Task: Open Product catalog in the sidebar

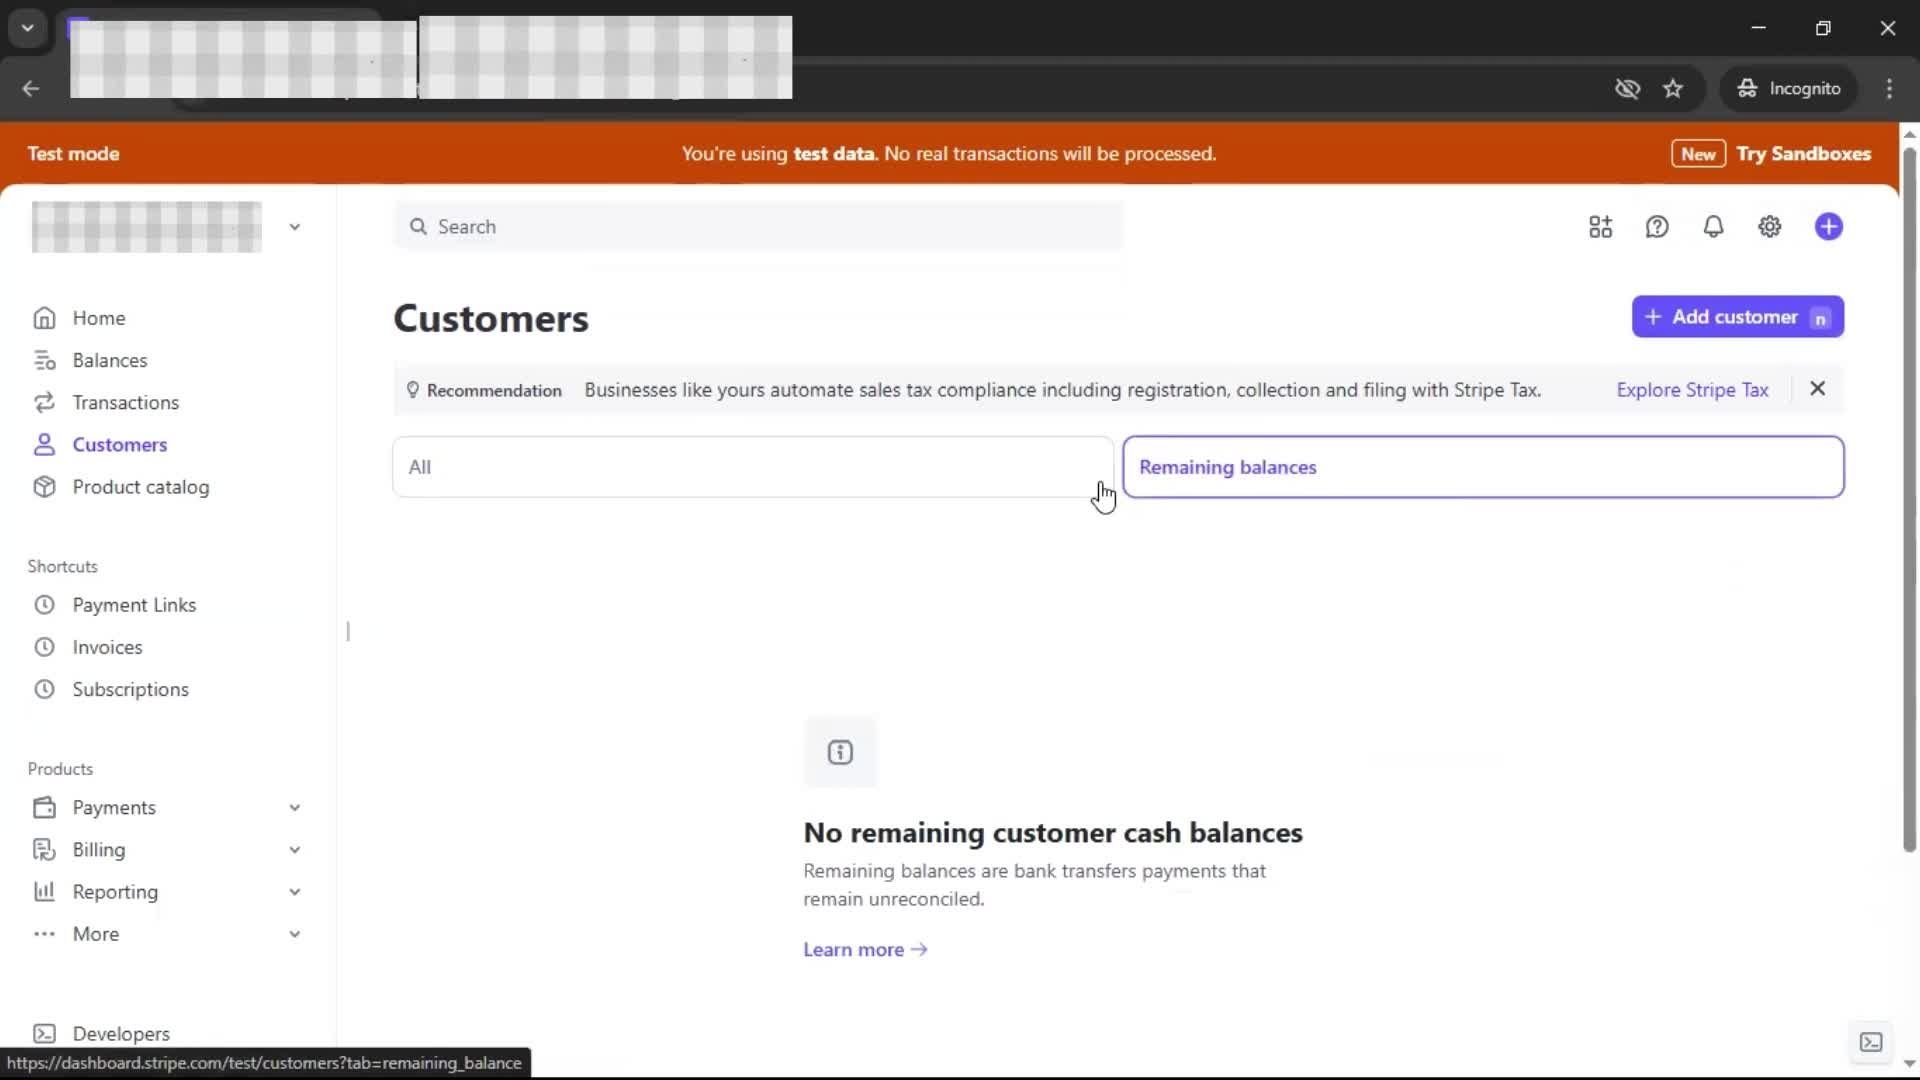Action: pos(140,487)
